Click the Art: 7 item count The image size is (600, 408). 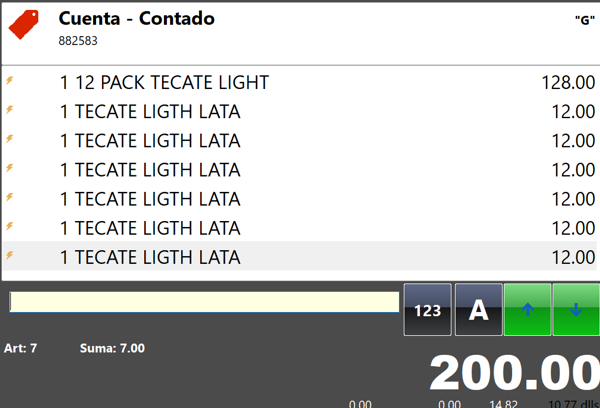[21, 348]
